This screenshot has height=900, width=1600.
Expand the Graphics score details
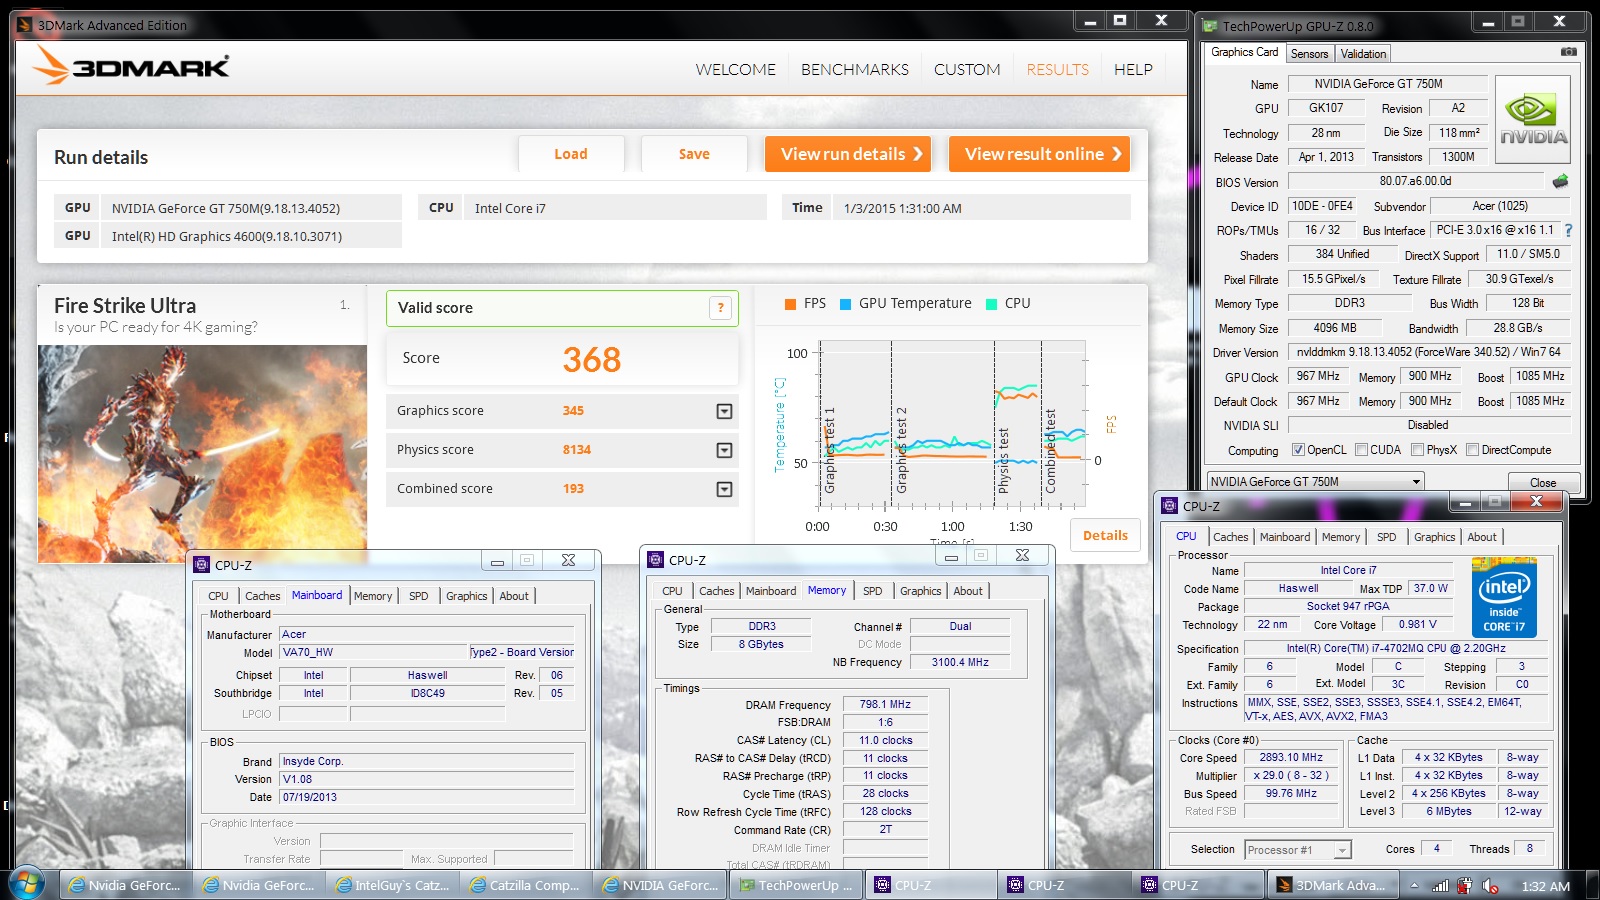724,411
